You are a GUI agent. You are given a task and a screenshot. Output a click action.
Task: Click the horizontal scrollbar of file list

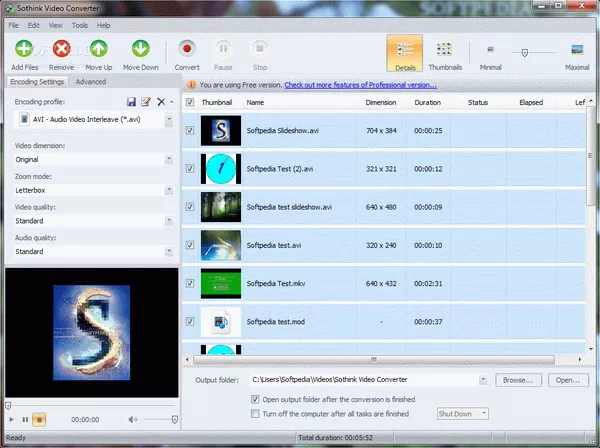[x=373, y=360]
